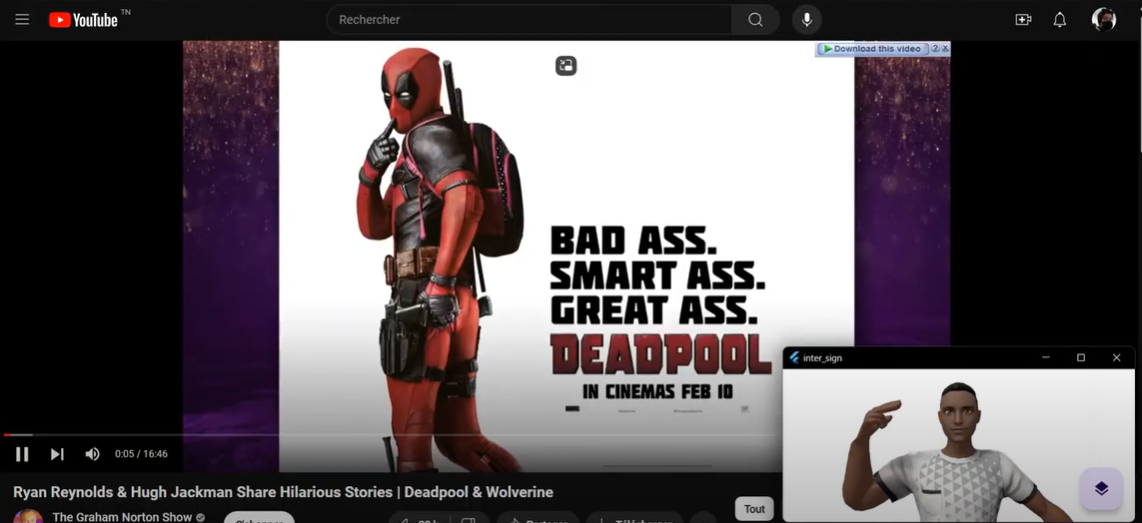Click the miniplayer overlay icon on video

(x=566, y=66)
